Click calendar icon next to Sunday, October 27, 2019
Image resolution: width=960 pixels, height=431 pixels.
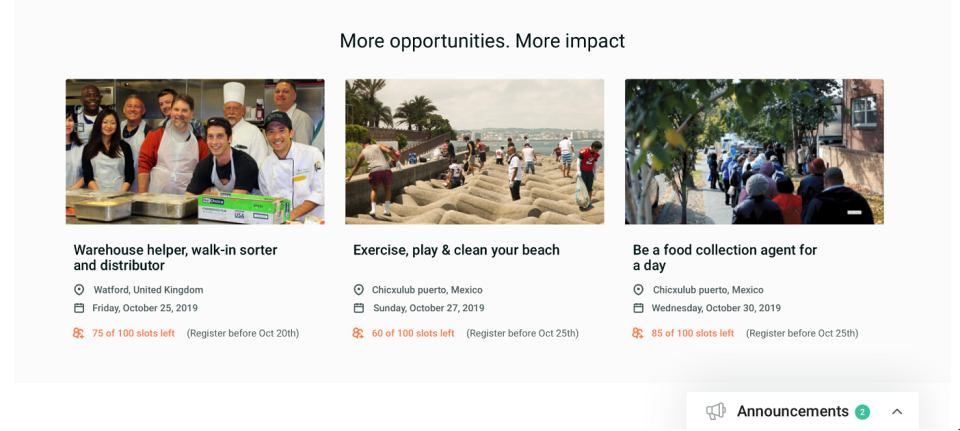point(359,308)
